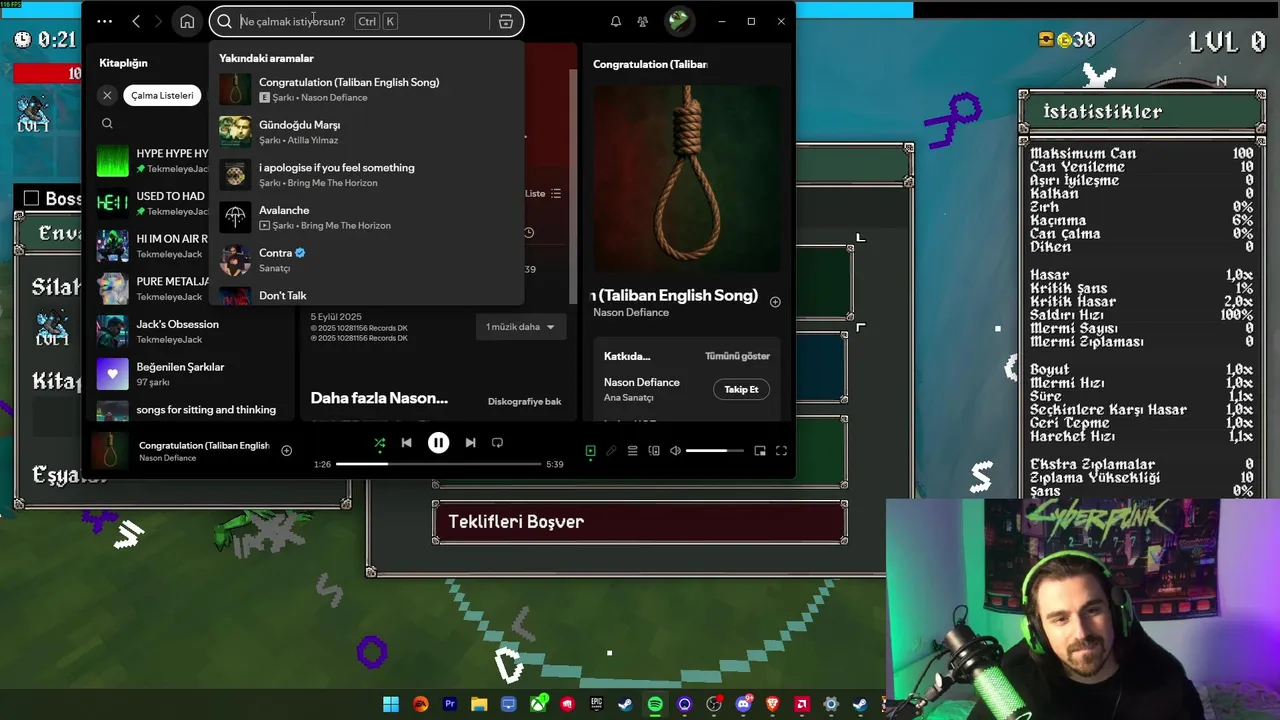The width and height of the screenshot is (1280, 720).
Task: Open the Spotify profile avatar menu
Action: tap(679, 21)
